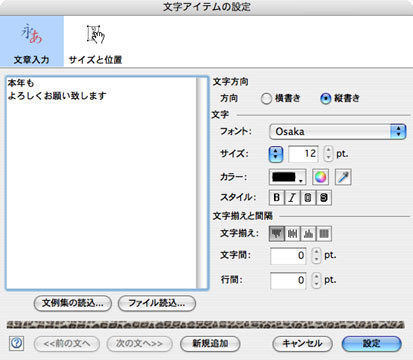Viewport: 413px width, 360px height.
Task: Click the 文例集の読込 button
Action: 73,303
